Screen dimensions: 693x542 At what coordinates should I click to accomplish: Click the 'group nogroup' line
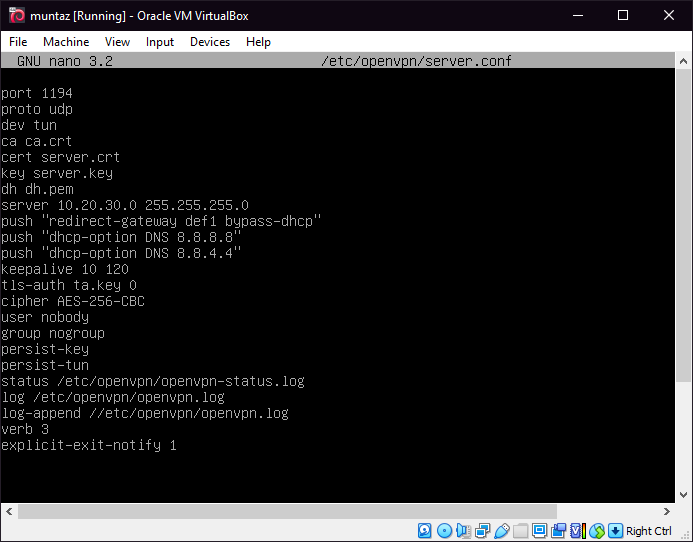click(53, 333)
